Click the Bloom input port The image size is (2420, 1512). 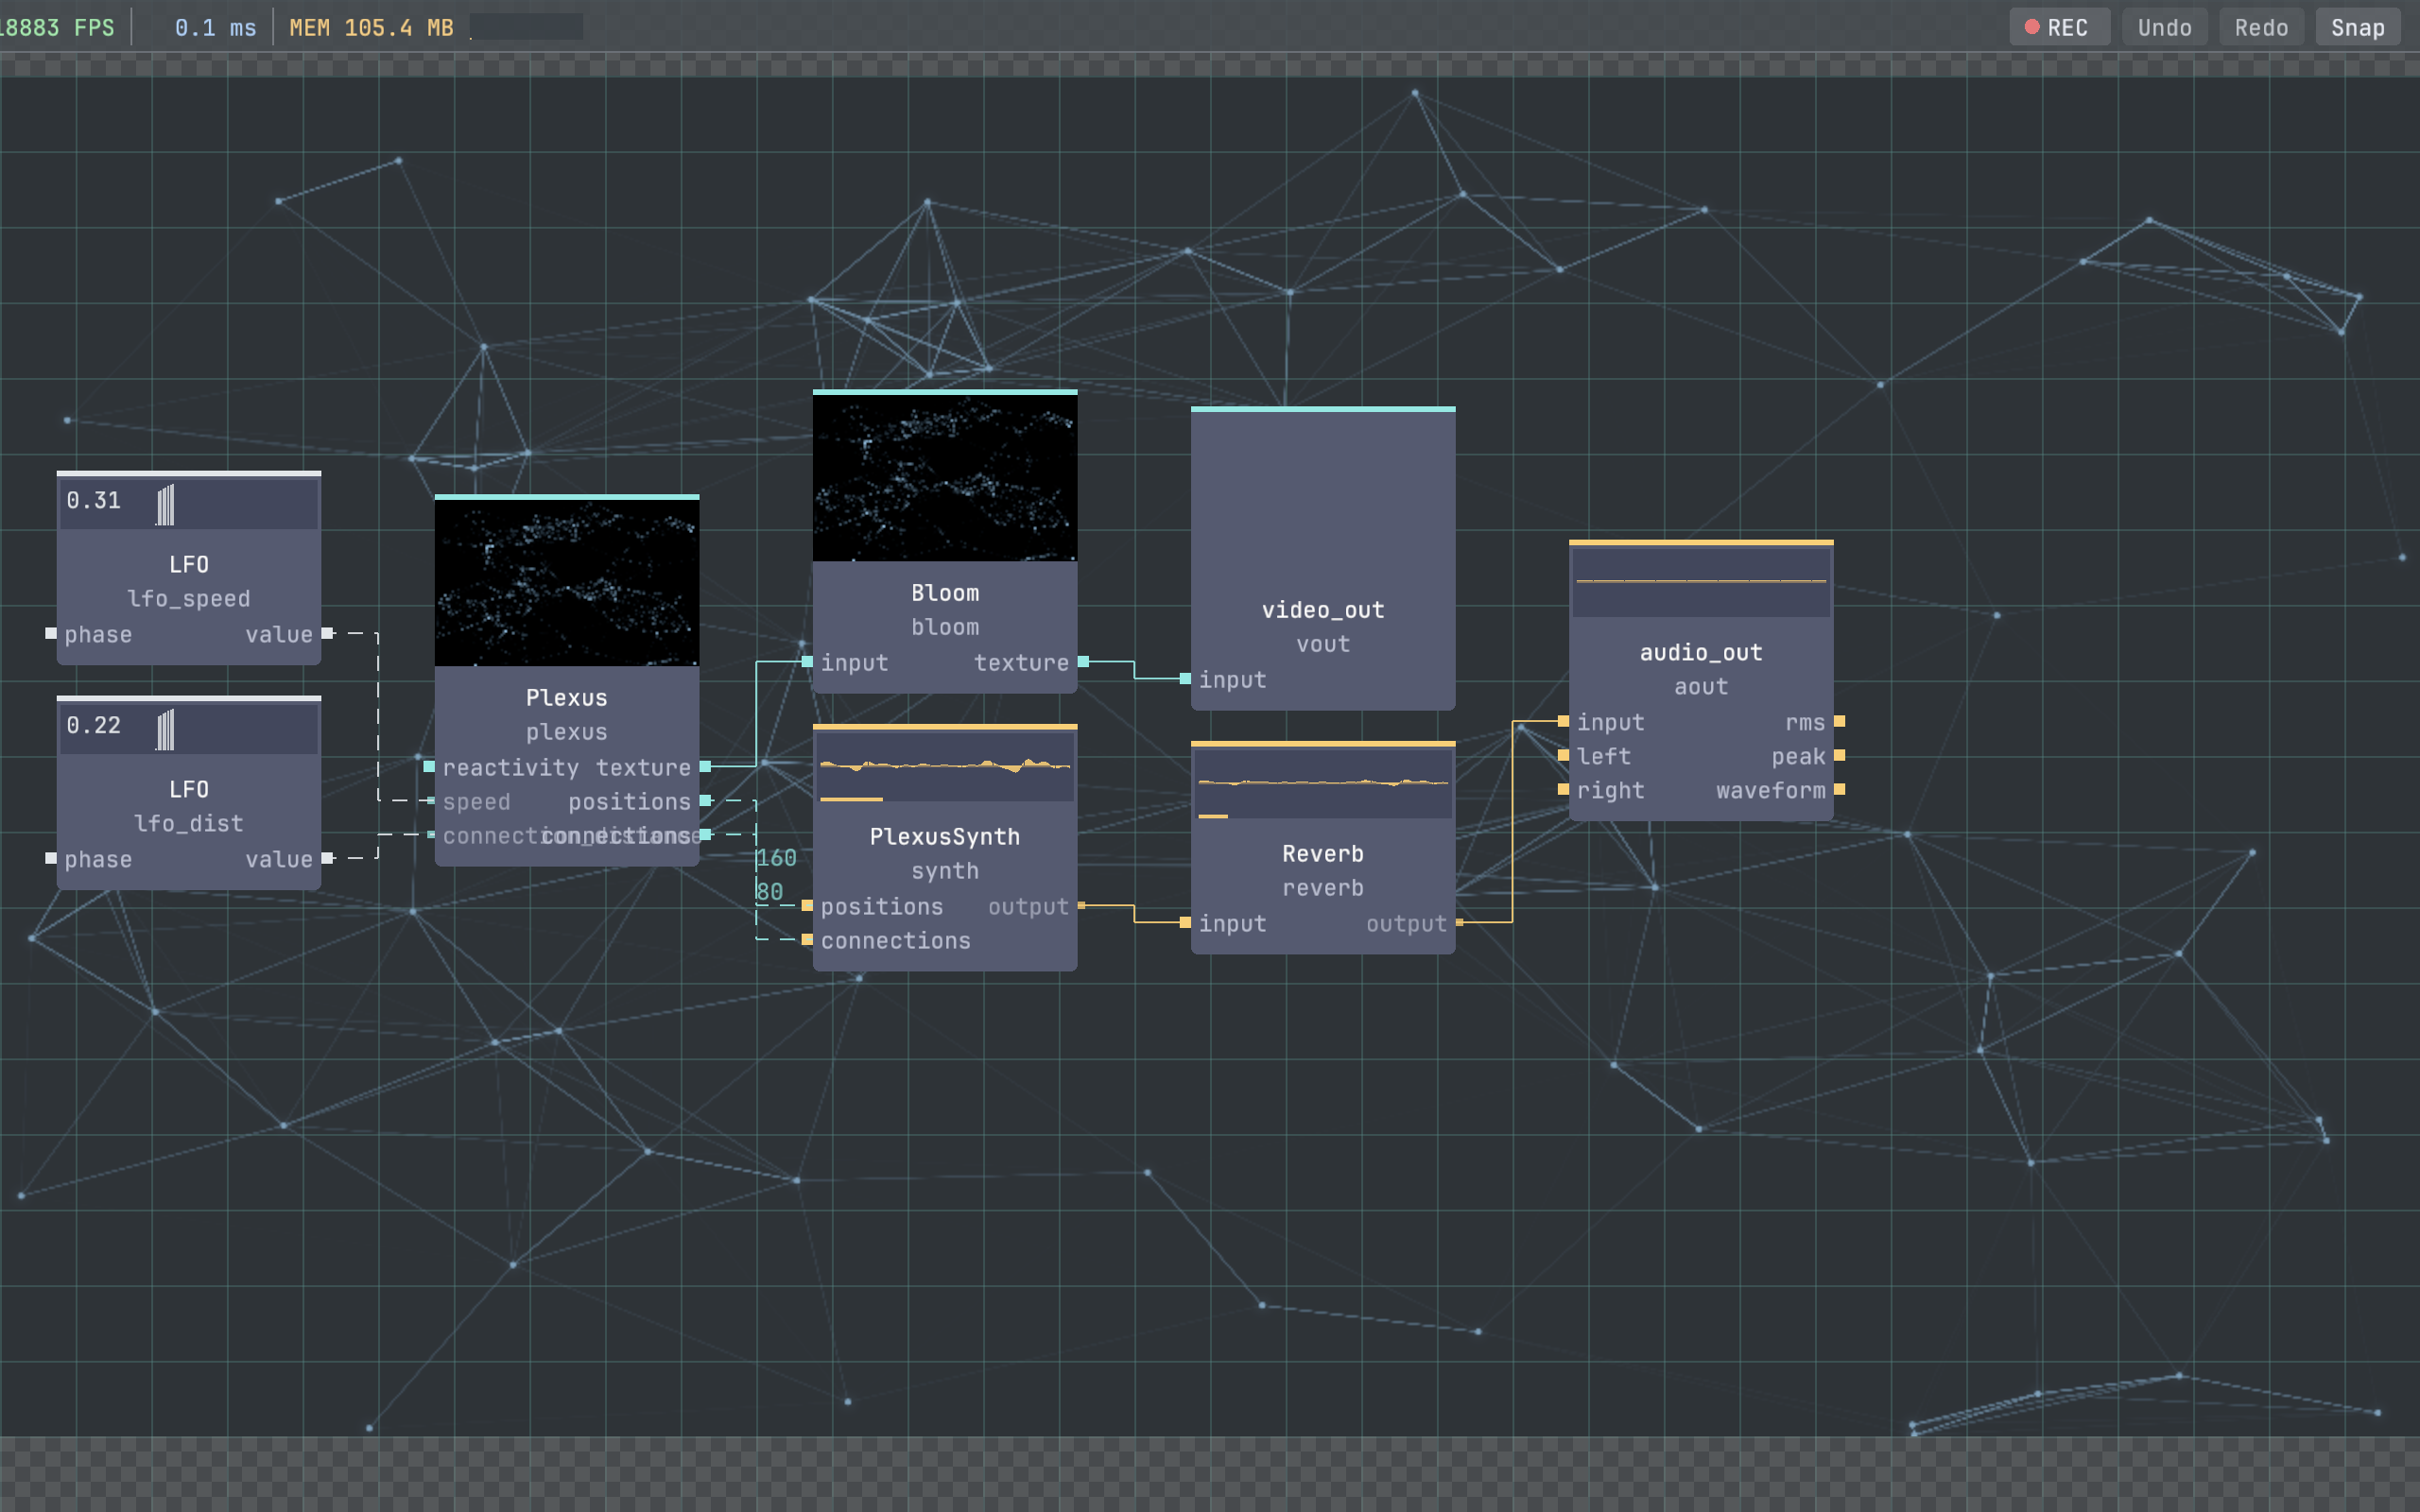[807, 661]
